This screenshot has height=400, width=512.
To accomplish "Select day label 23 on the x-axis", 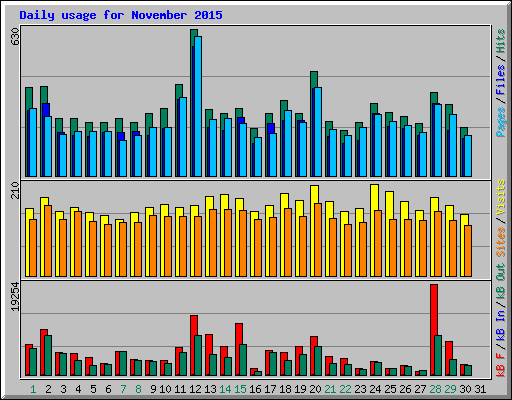I will click(360, 389).
